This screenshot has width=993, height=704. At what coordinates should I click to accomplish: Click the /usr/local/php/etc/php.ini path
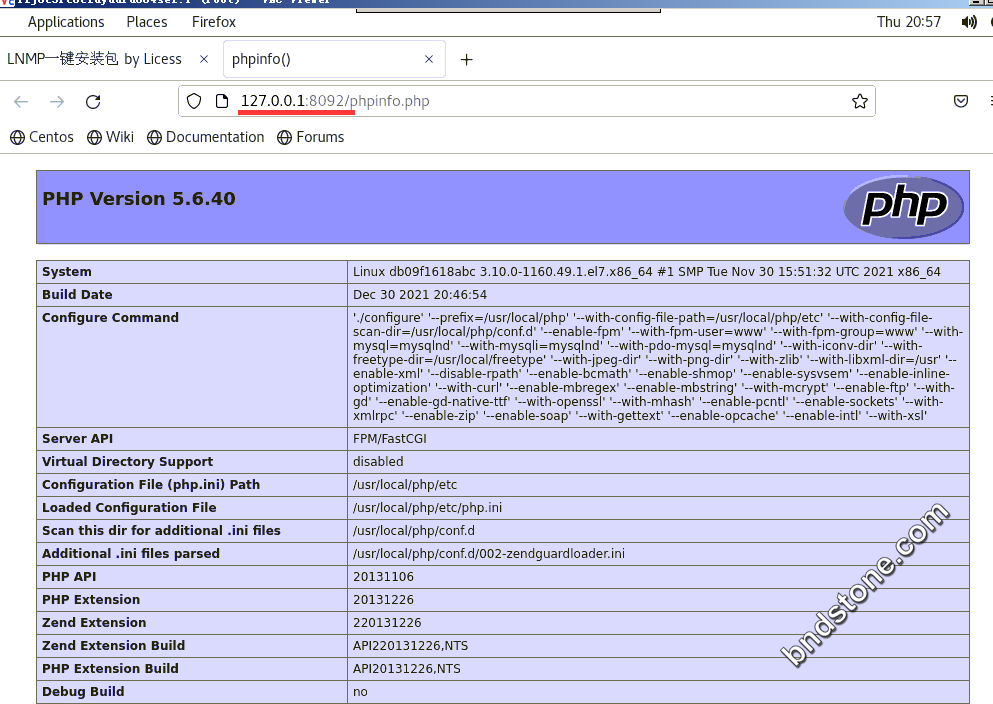pos(427,508)
